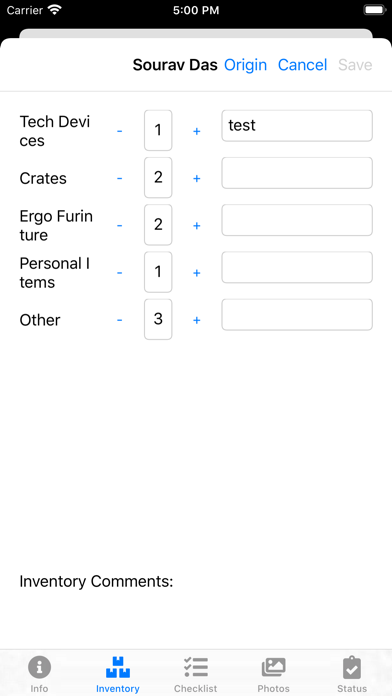Screen dimensions: 392x696
Task: Decrease the Other quantity
Action: pyautogui.click(x=119, y=320)
